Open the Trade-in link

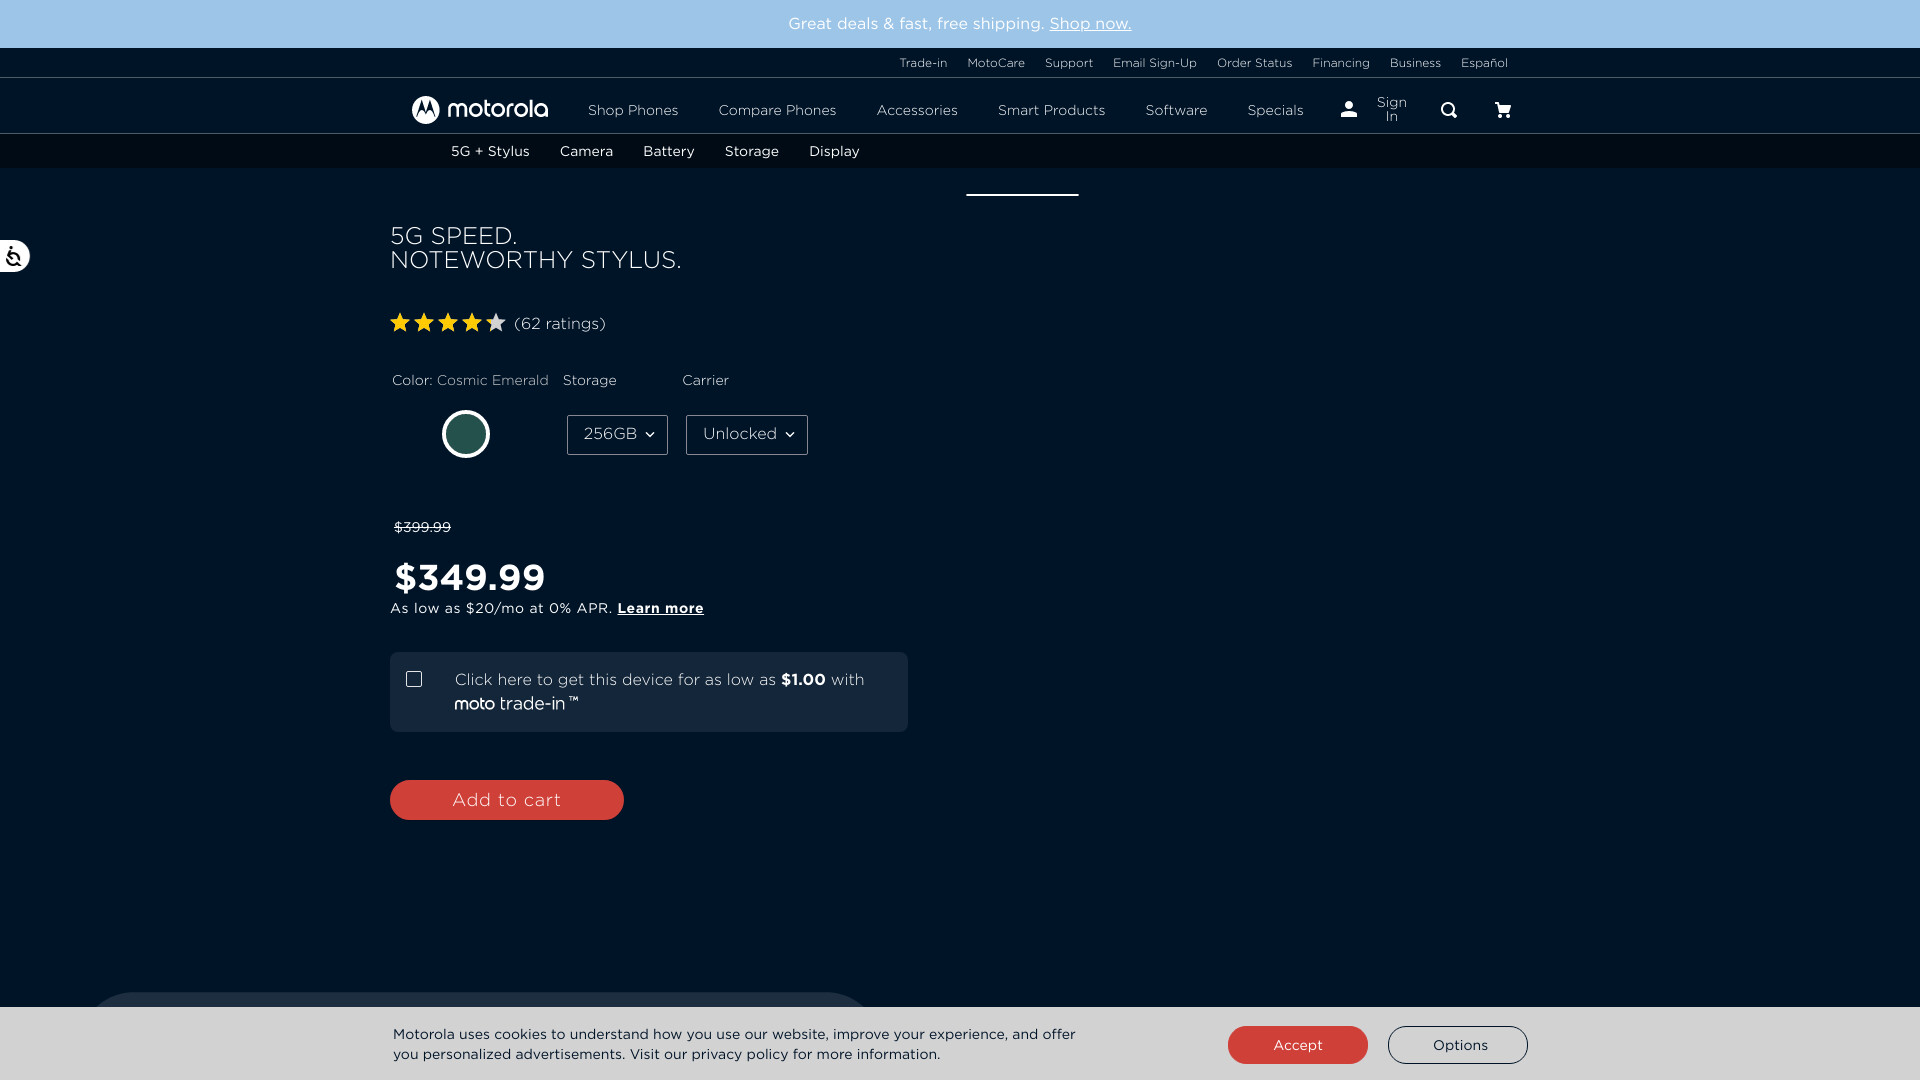(923, 63)
